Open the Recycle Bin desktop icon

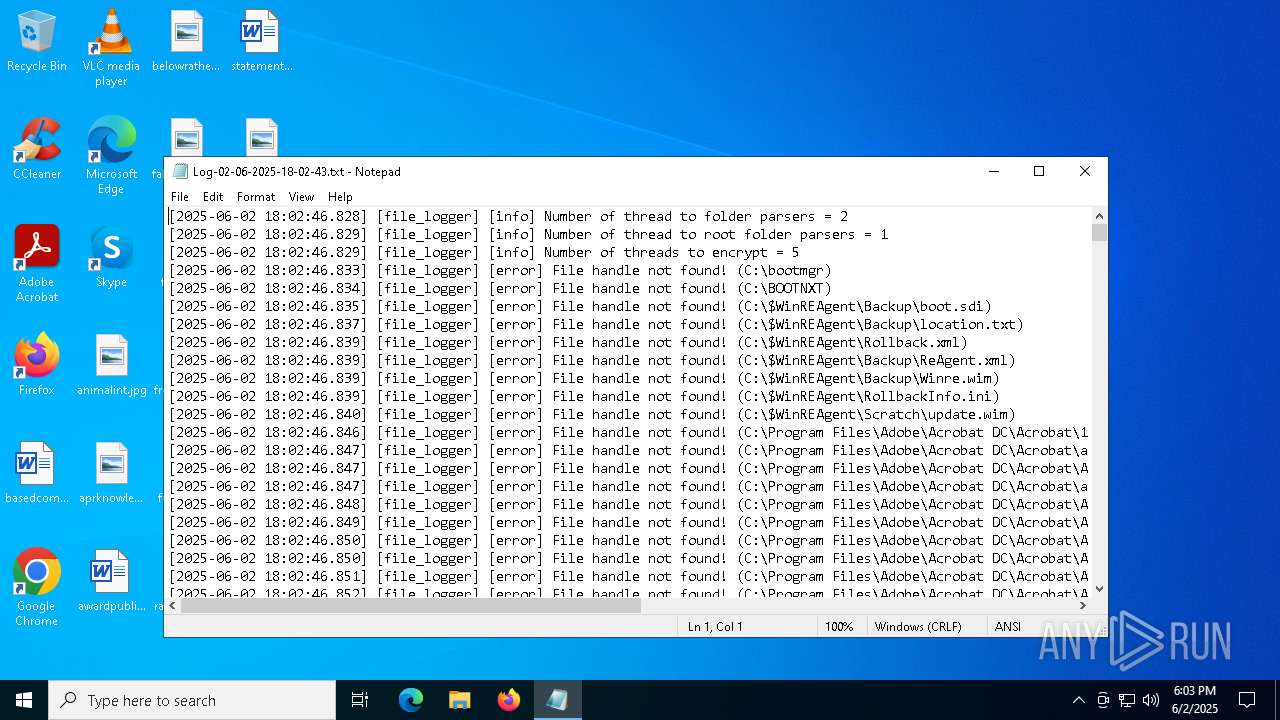point(37,42)
